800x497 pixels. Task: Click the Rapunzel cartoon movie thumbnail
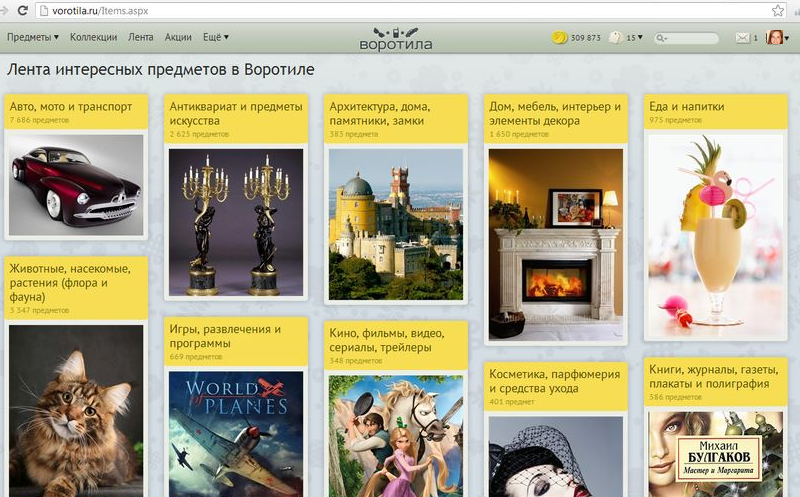coord(396,436)
